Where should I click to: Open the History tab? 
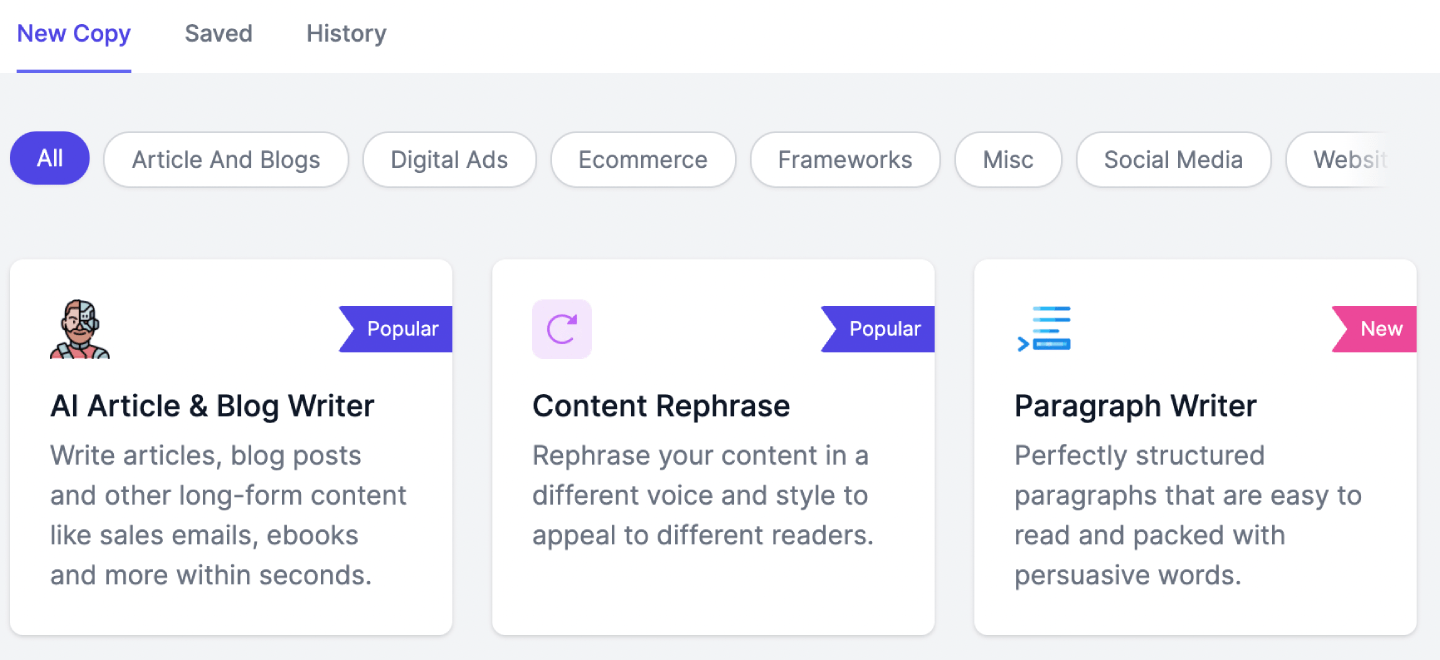click(x=346, y=34)
